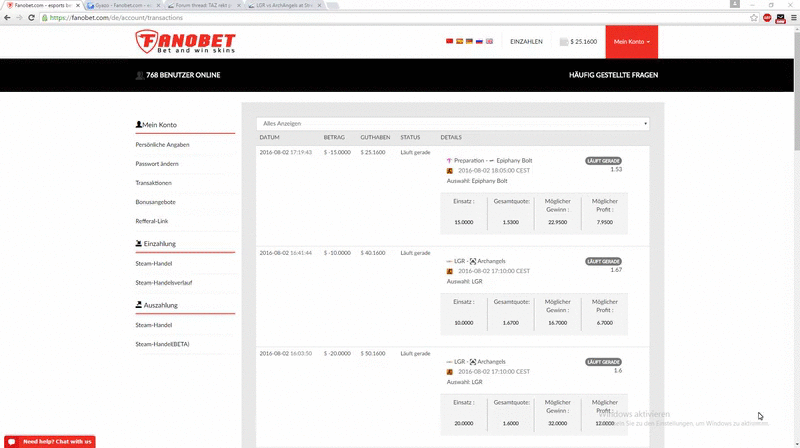Viewport: 800px width, 448px height.
Task: Click the Auszahlung section icon
Action: 138,305
